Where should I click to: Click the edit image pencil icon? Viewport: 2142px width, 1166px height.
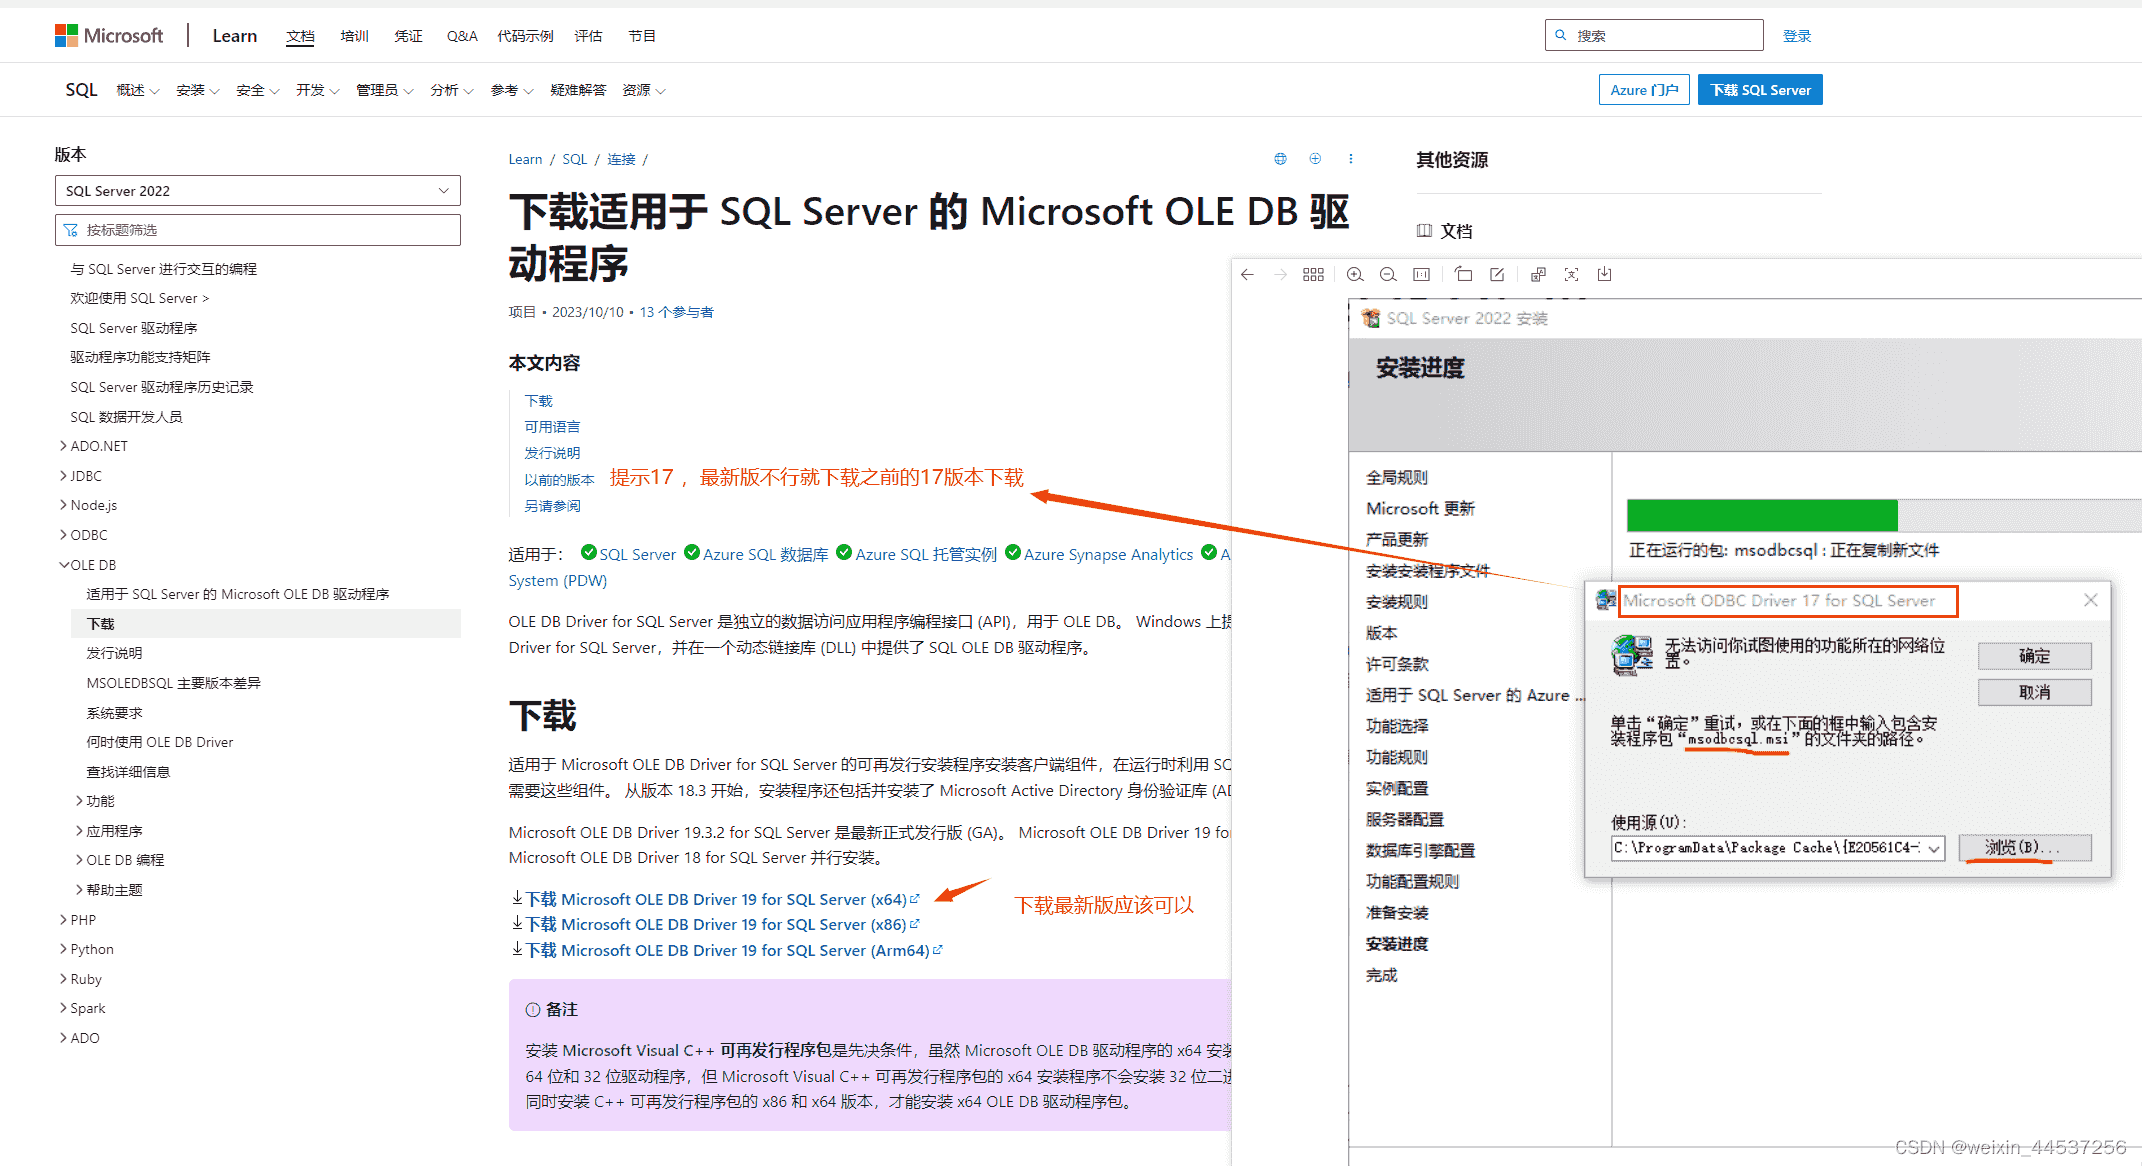1497,275
